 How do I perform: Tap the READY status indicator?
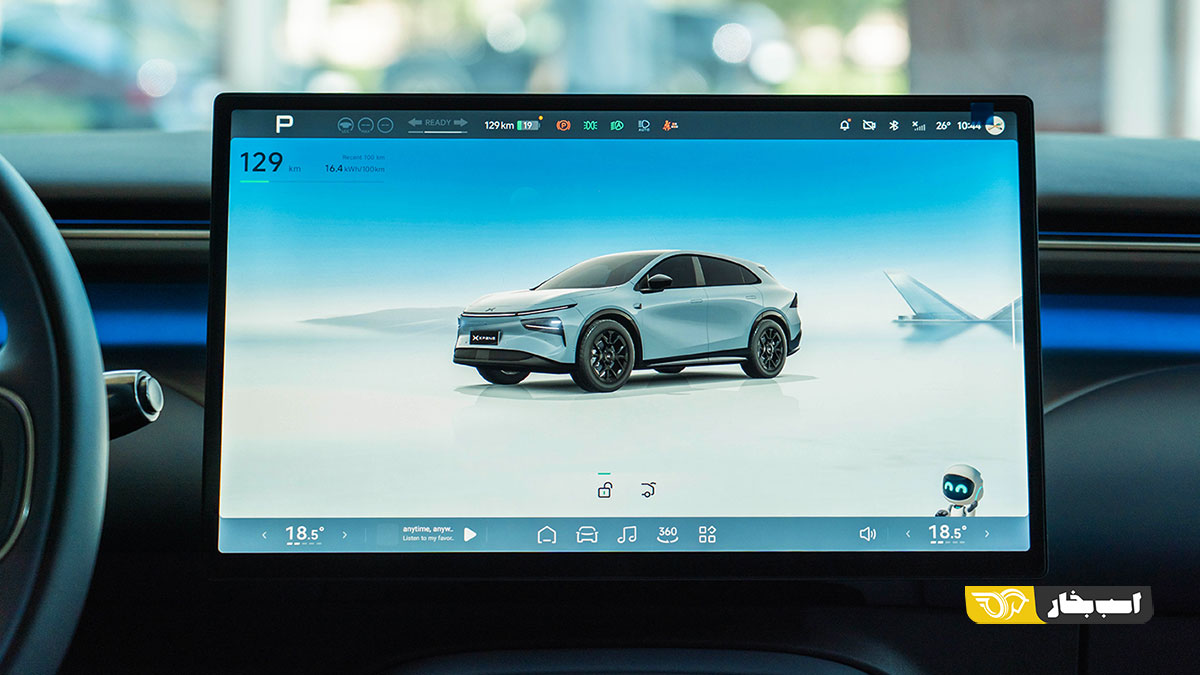point(438,124)
